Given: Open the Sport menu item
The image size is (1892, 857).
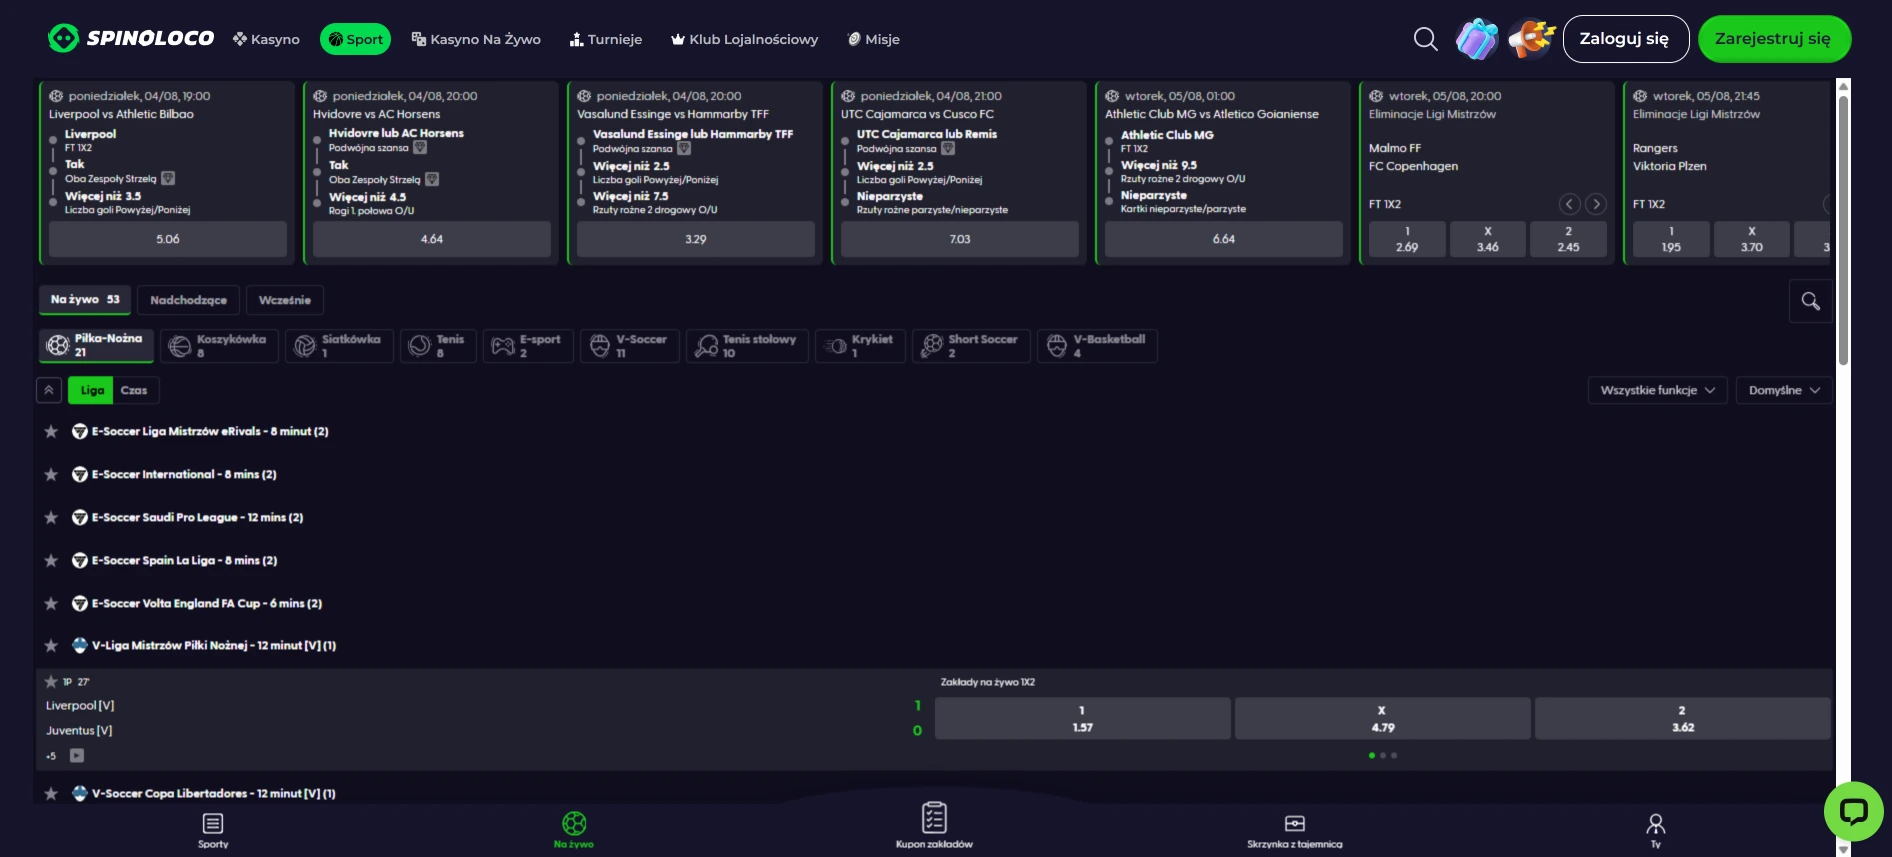Looking at the screenshot, I should click(355, 39).
